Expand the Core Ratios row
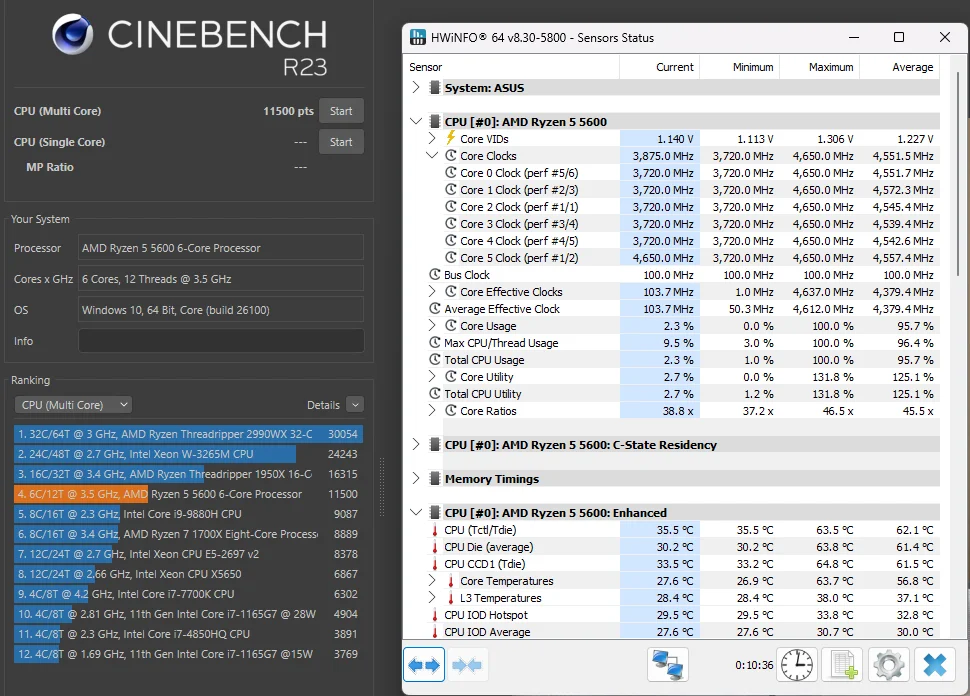This screenshot has width=970, height=696. [432, 410]
